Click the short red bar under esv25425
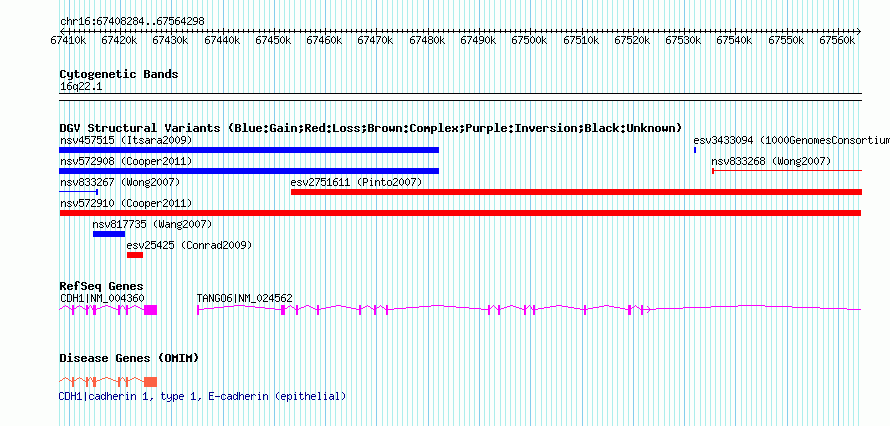Image resolution: width=890 pixels, height=426 pixels. pyautogui.click(x=135, y=255)
